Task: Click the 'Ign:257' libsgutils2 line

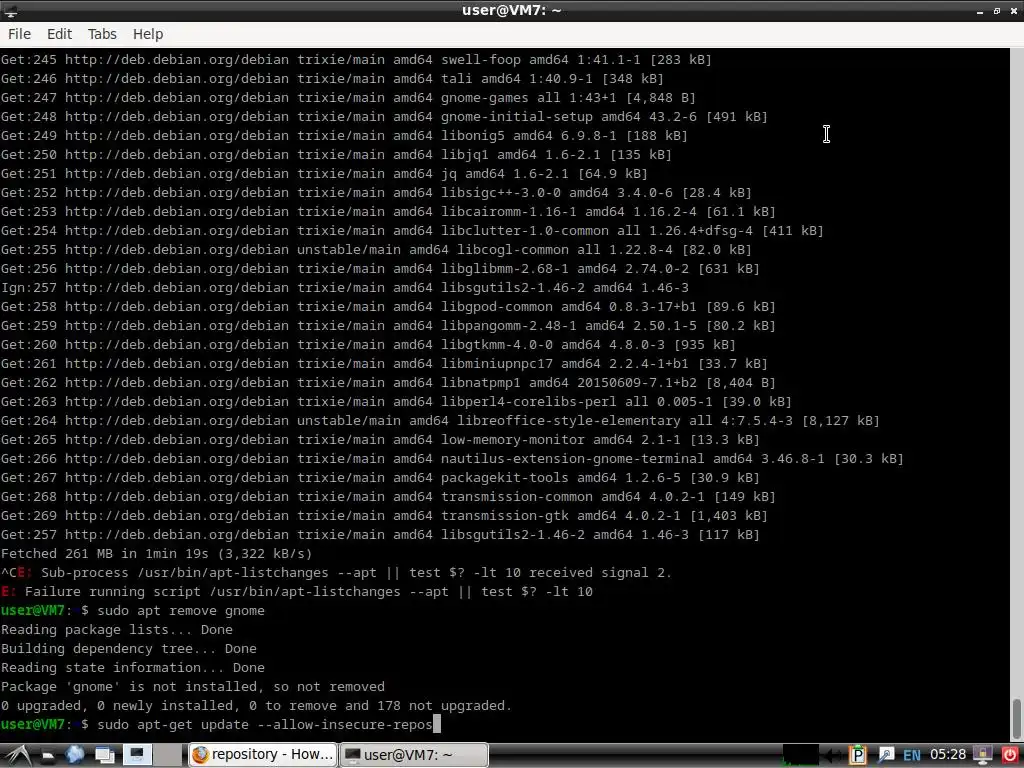Action: (x=344, y=287)
